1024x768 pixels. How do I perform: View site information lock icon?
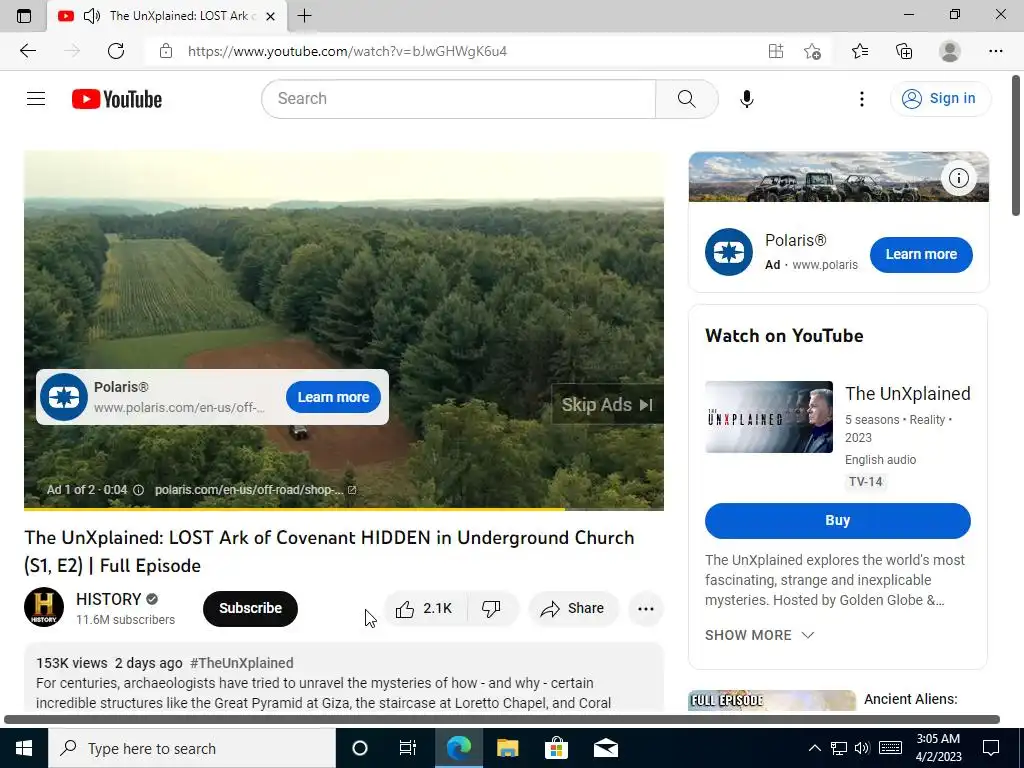pos(166,51)
